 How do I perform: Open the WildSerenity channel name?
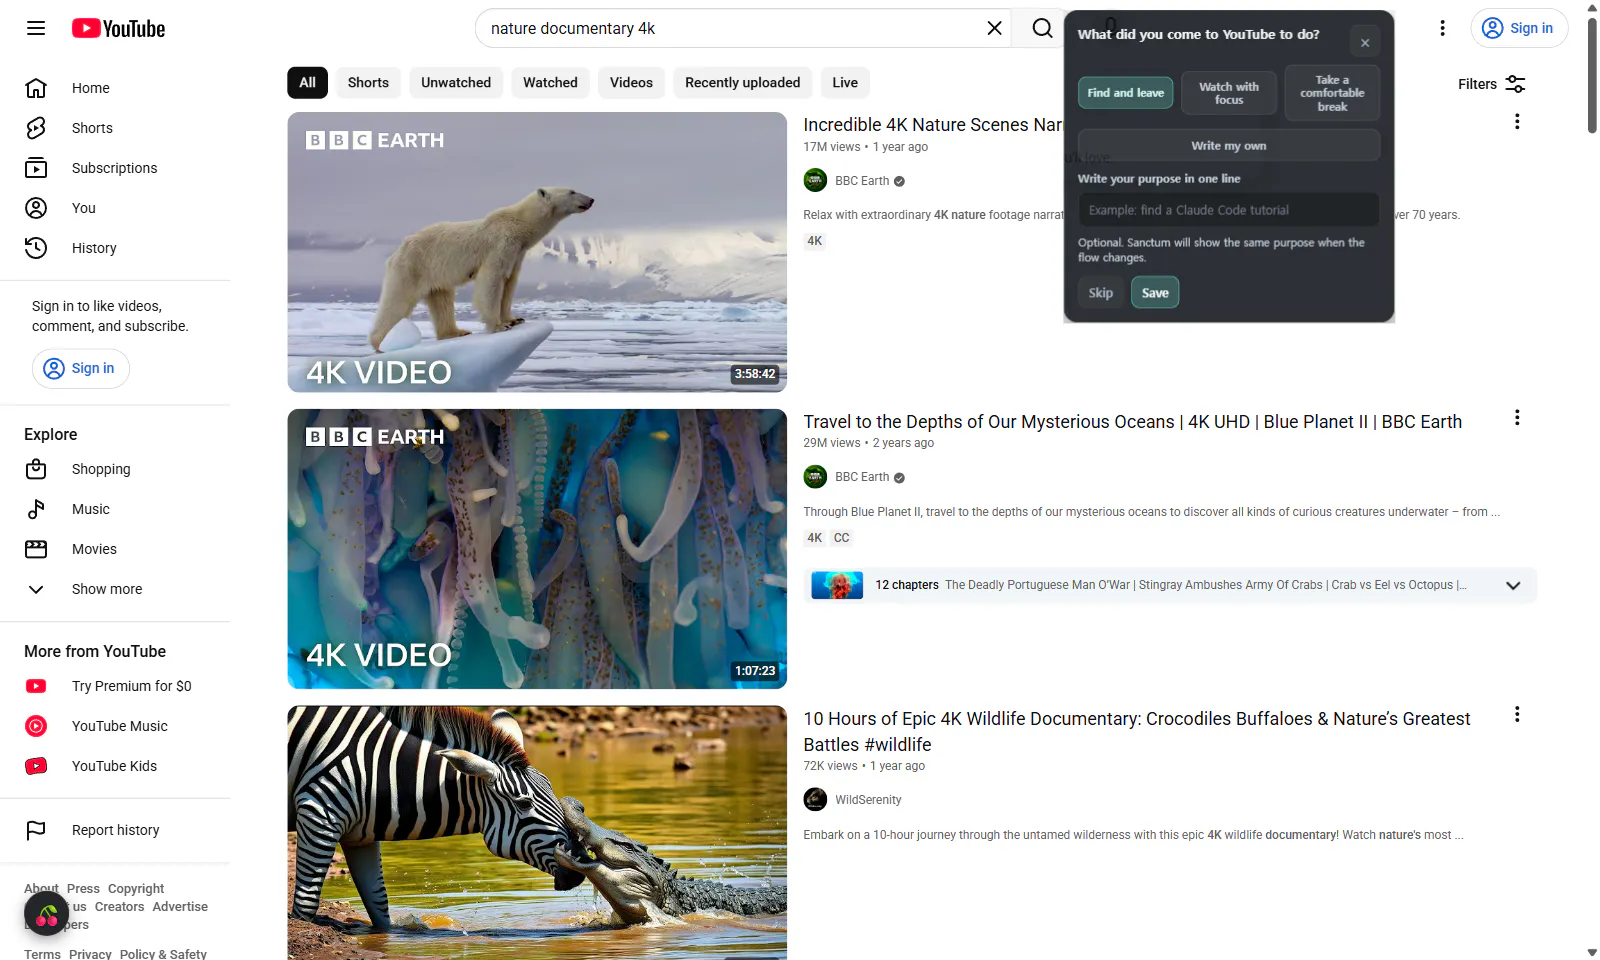pyautogui.click(x=868, y=800)
